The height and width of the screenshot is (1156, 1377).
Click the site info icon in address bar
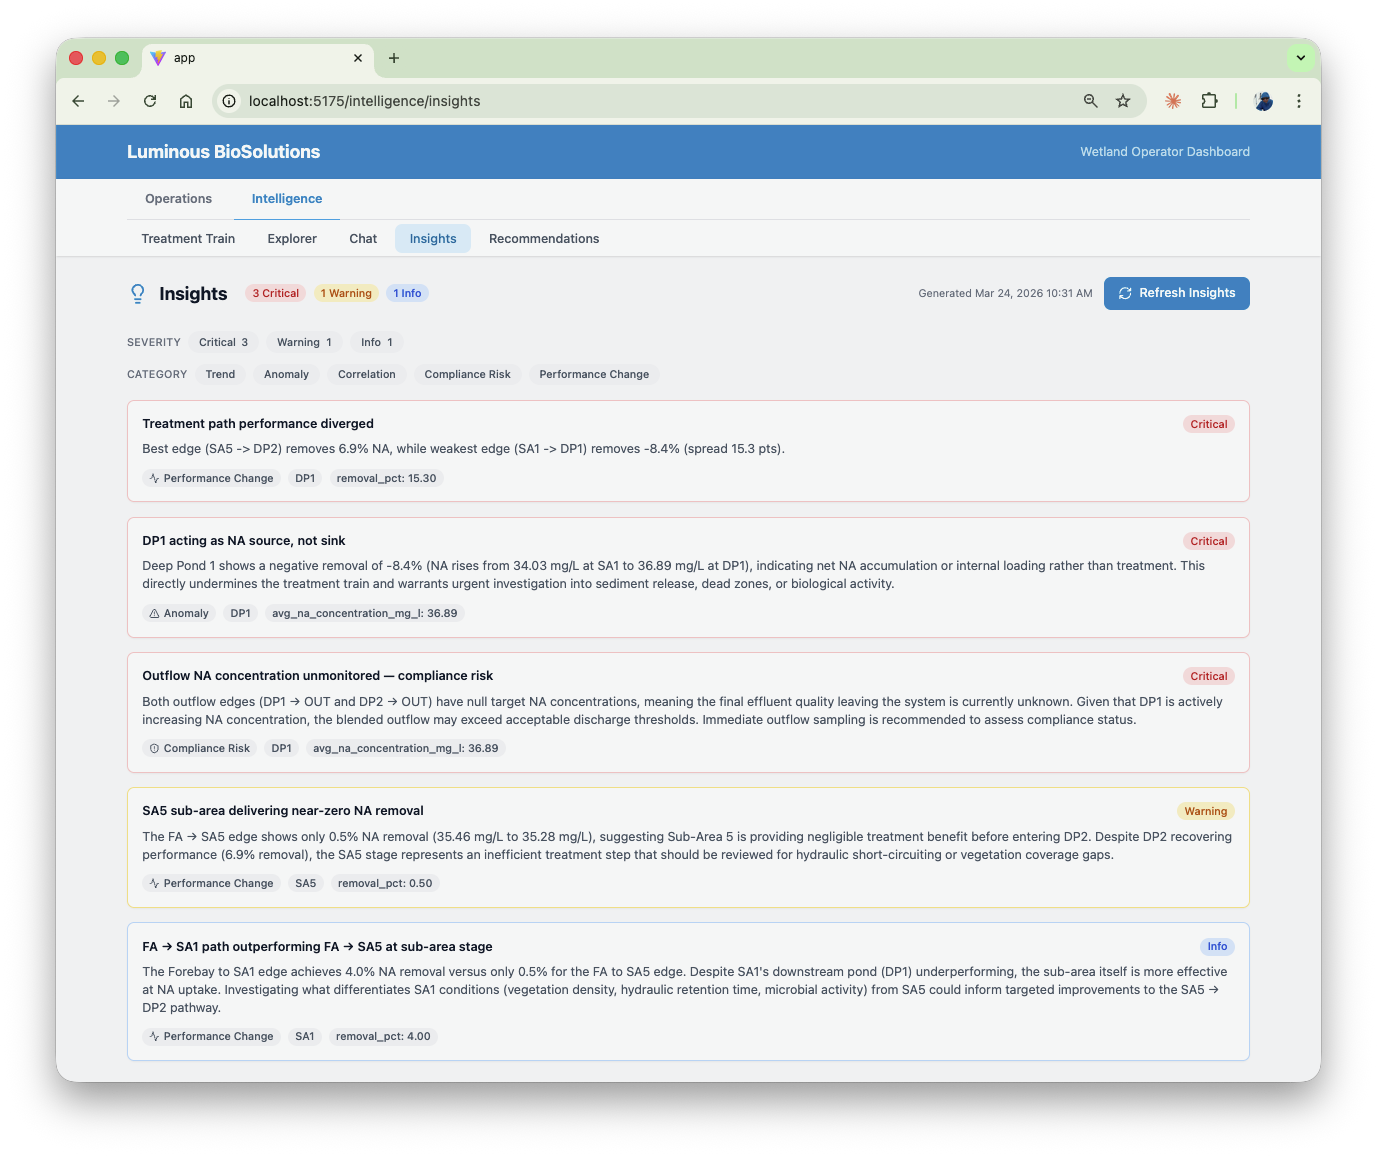click(x=229, y=101)
